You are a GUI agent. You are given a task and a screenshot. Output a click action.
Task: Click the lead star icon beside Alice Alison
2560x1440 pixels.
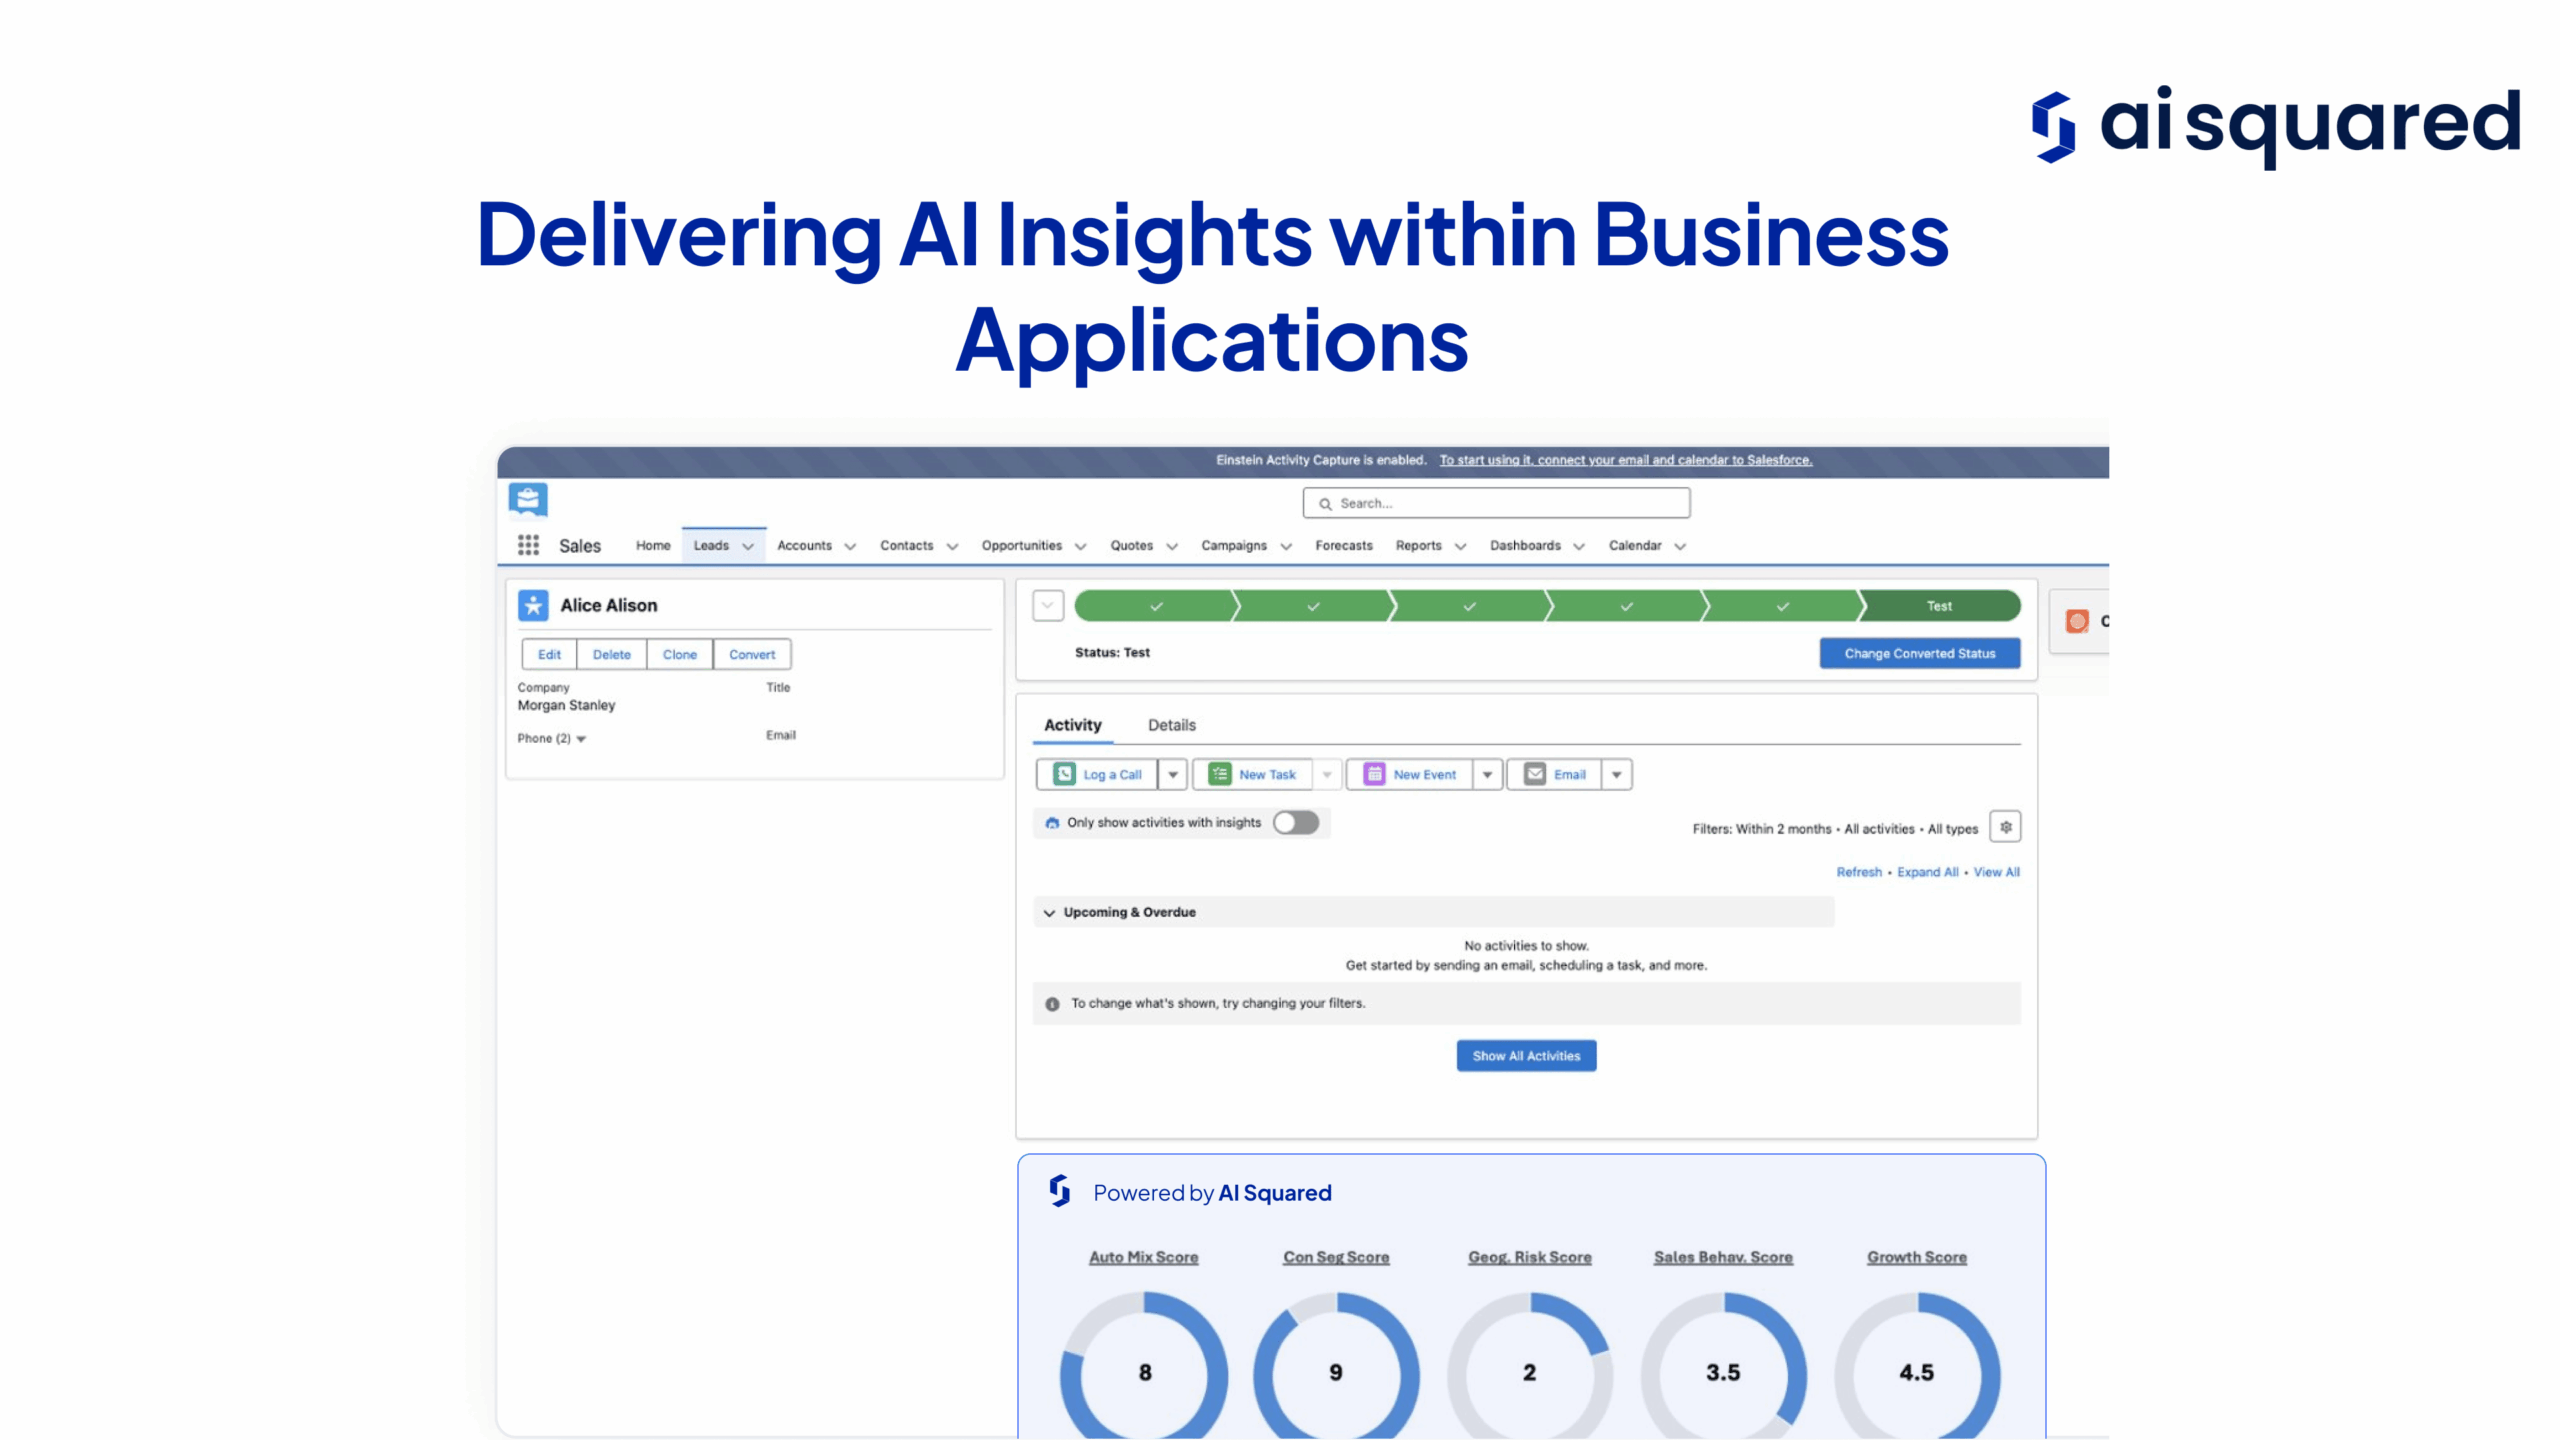tap(533, 605)
